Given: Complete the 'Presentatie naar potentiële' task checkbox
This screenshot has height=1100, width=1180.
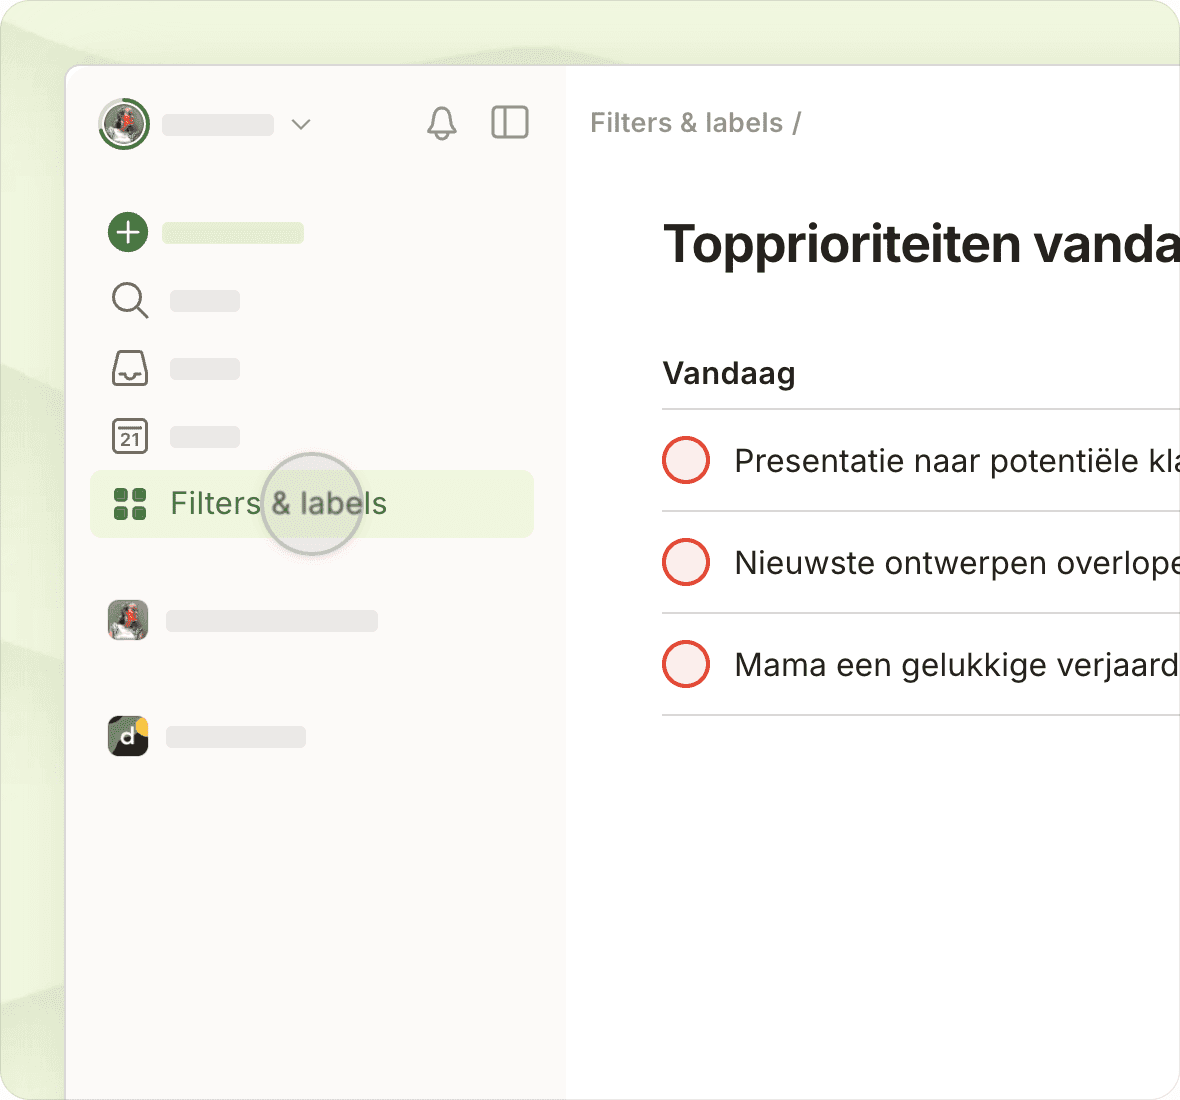Looking at the screenshot, I should pos(686,460).
